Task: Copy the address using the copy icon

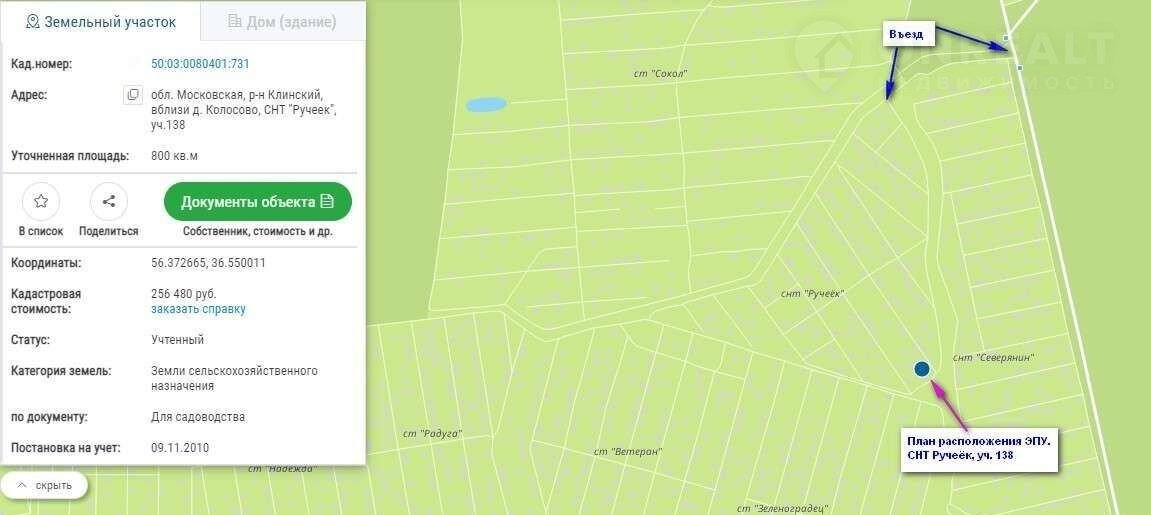Action: pos(133,95)
